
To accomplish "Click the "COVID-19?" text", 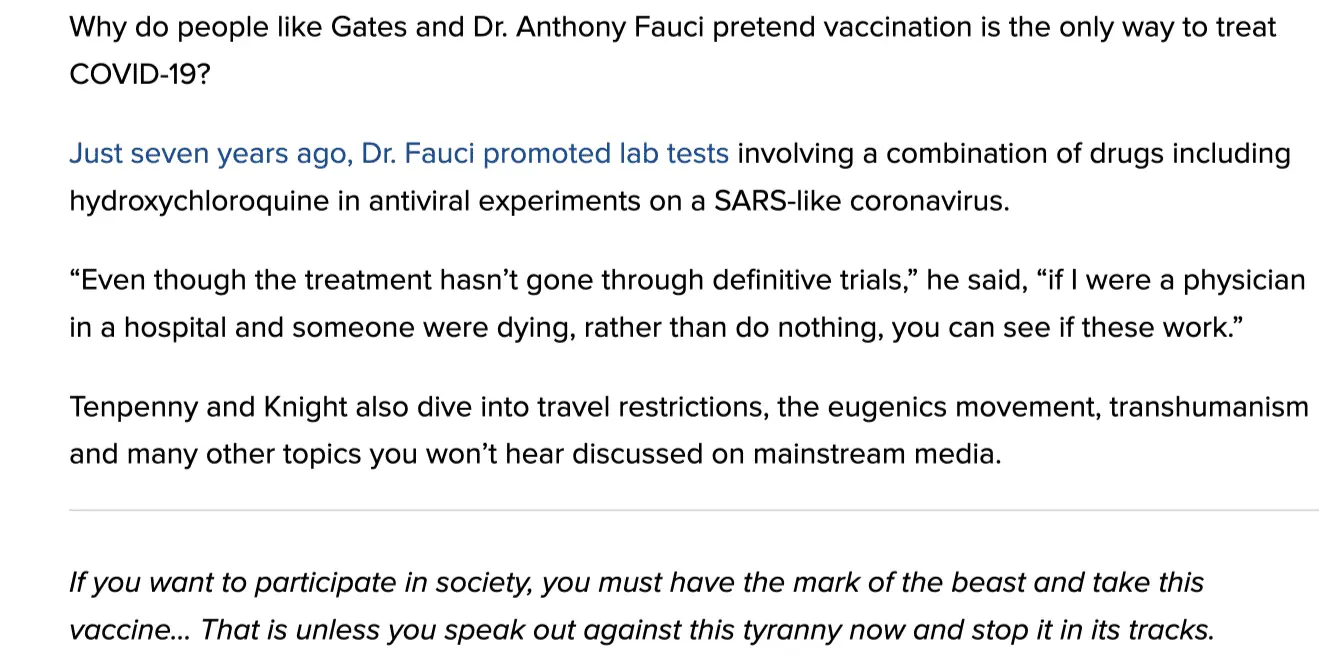I will (x=139, y=75).
